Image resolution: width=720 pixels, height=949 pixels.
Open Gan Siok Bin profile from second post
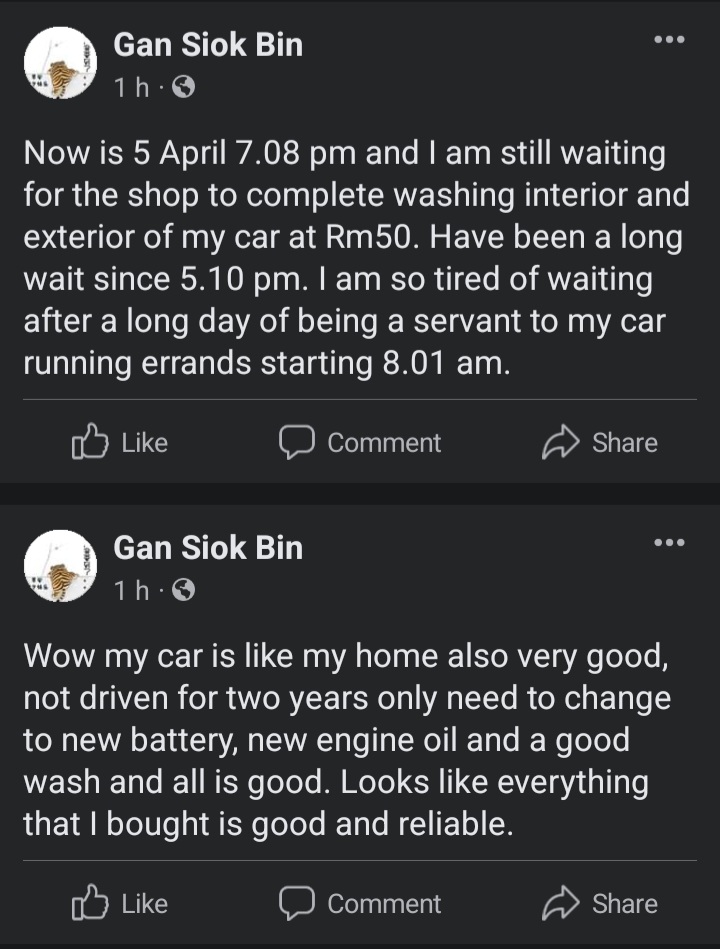pyautogui.click(x=208, y=547)
